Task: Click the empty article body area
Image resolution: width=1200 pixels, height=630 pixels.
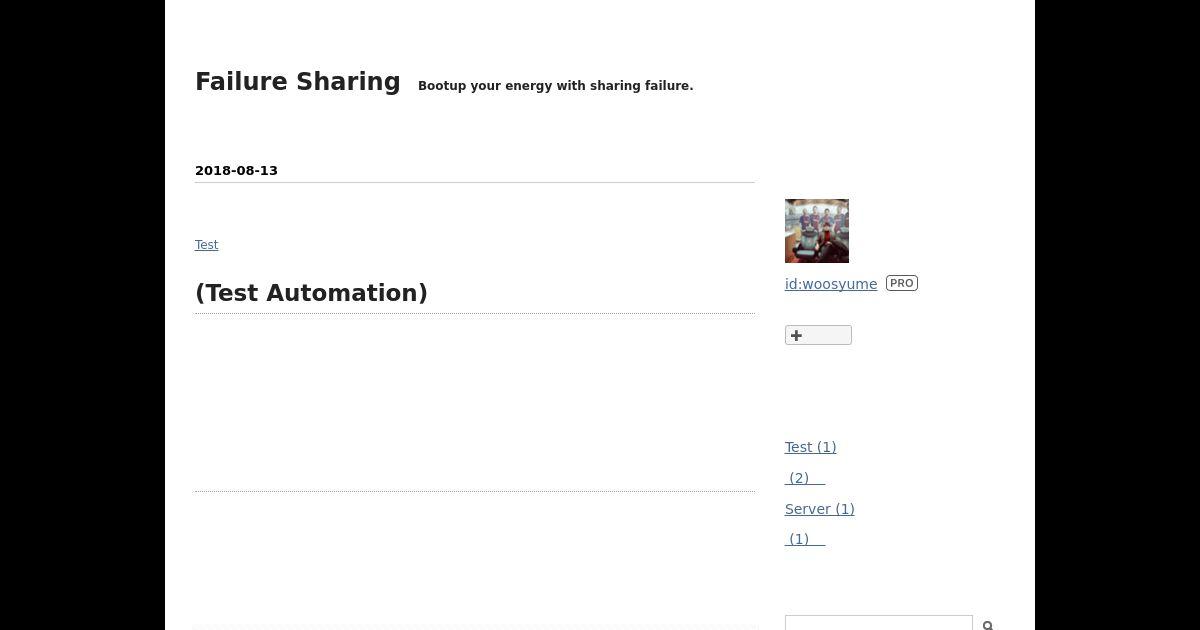Action: tap(475, 403)
